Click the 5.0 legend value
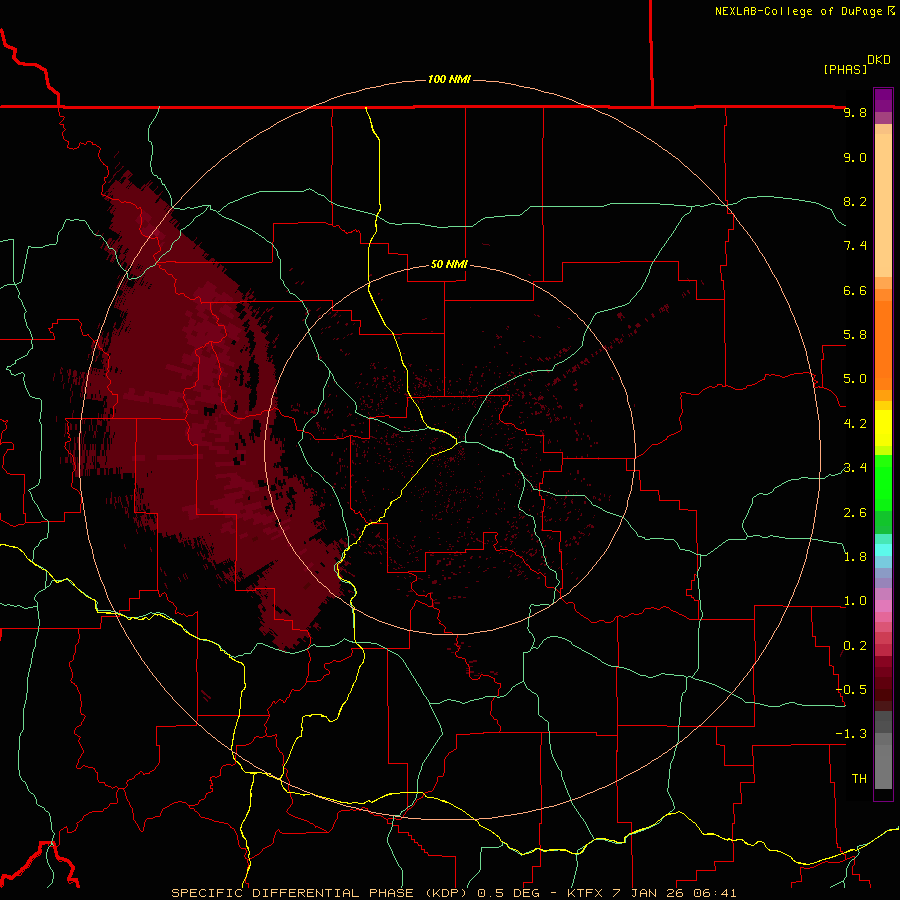Screen dimensions: 900x900 click(855, 379)
